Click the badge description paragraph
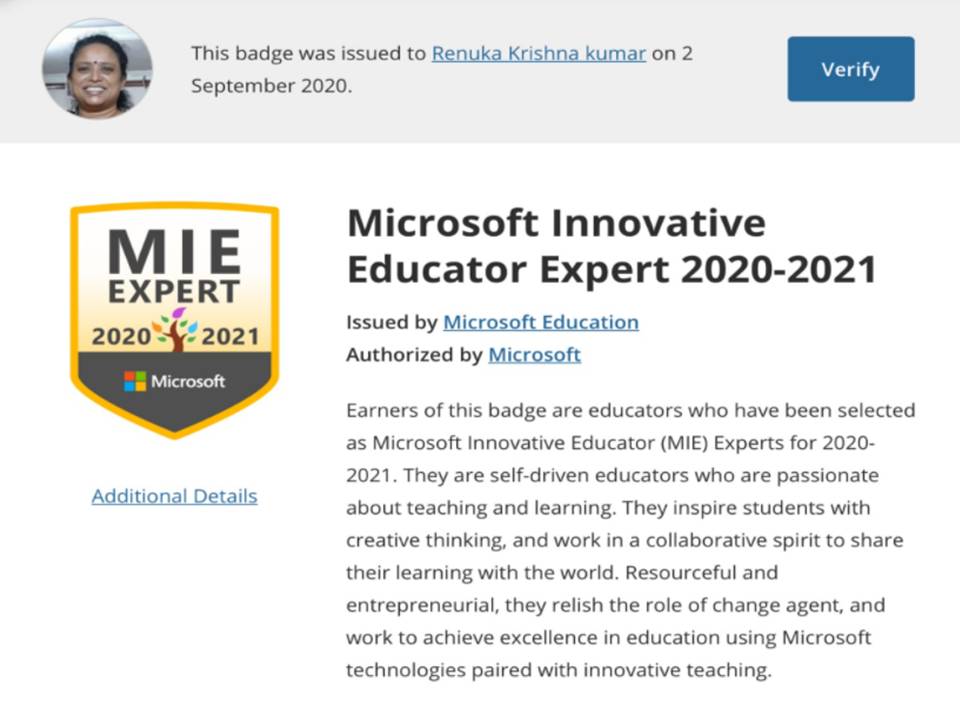The width and height of the screenshot is (960, 720). 631,540
